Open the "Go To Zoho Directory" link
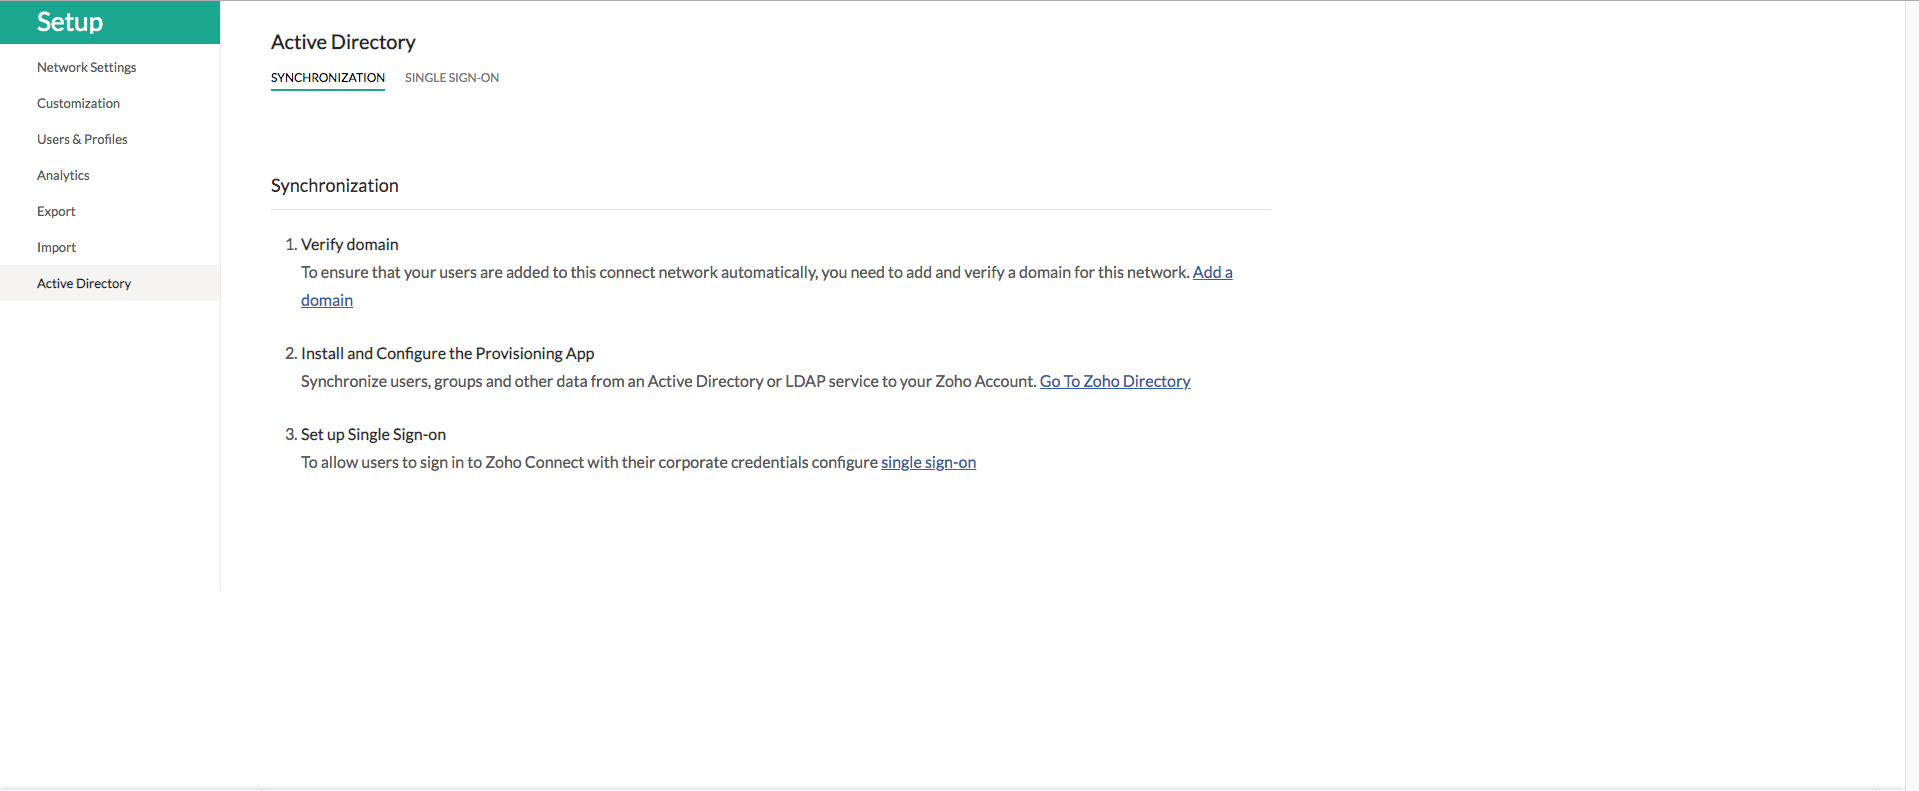Screen dimensions: 1919x791 [1114, 381]
